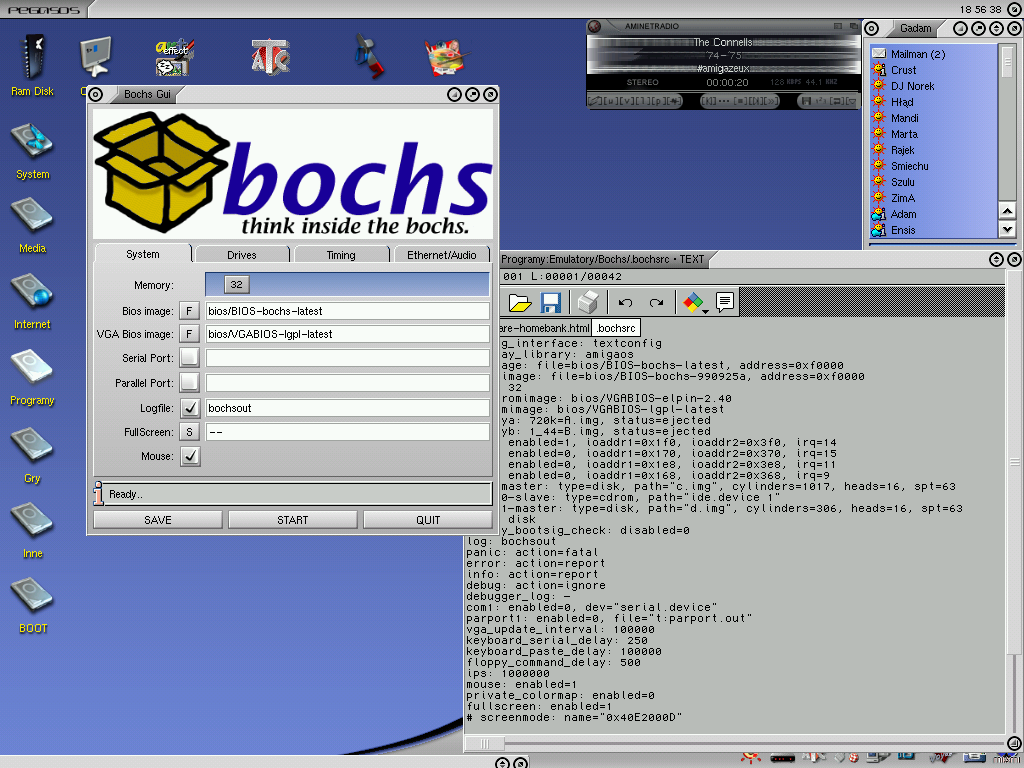Image resolution: width=1024 pixels, height=768 pixels.
Task: Click the Serial Port text field
Action: (347, 357)
